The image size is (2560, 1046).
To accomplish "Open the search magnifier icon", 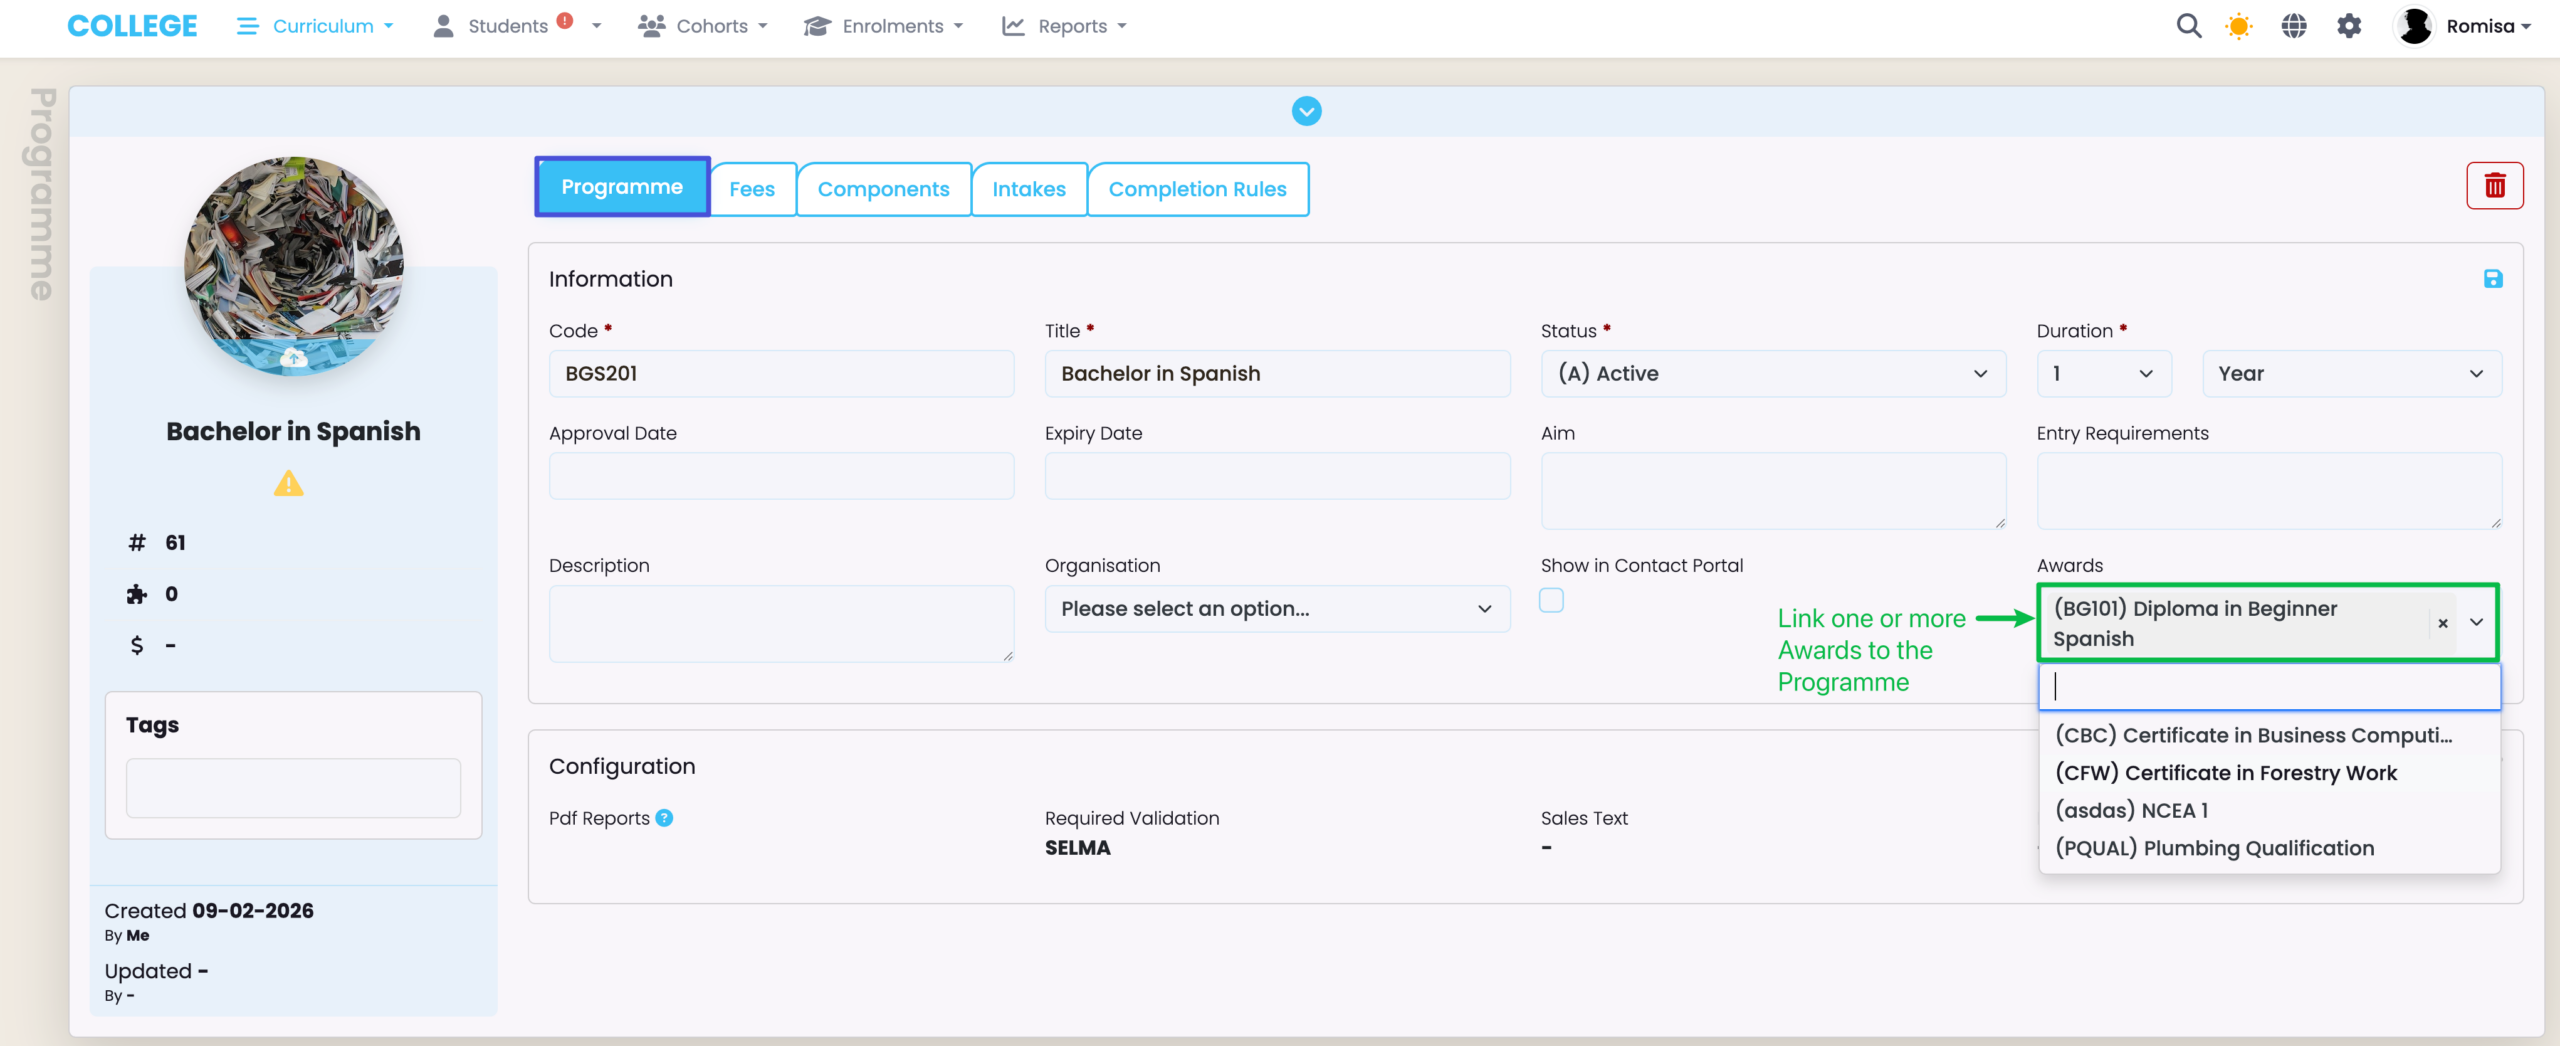I will 2188,26.
